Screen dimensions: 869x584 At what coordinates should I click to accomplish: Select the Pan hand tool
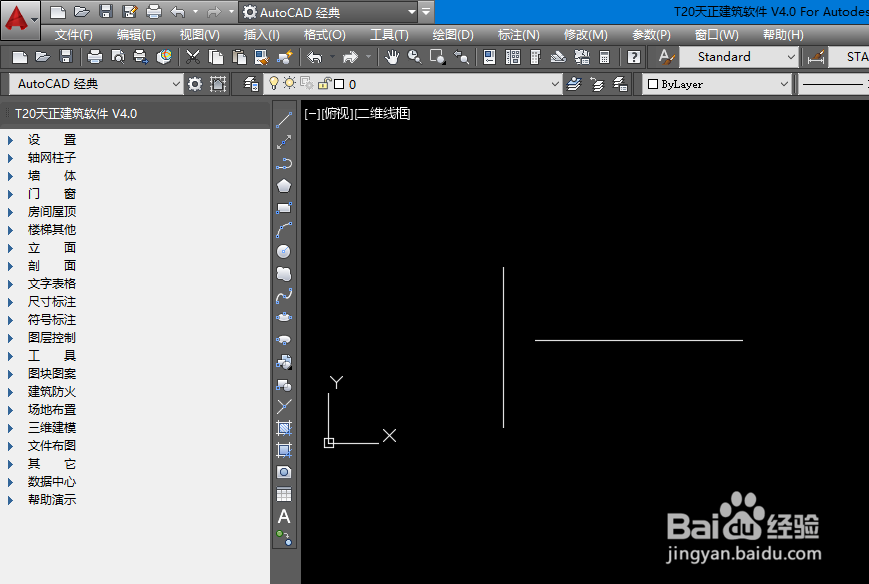coord(392,57)
